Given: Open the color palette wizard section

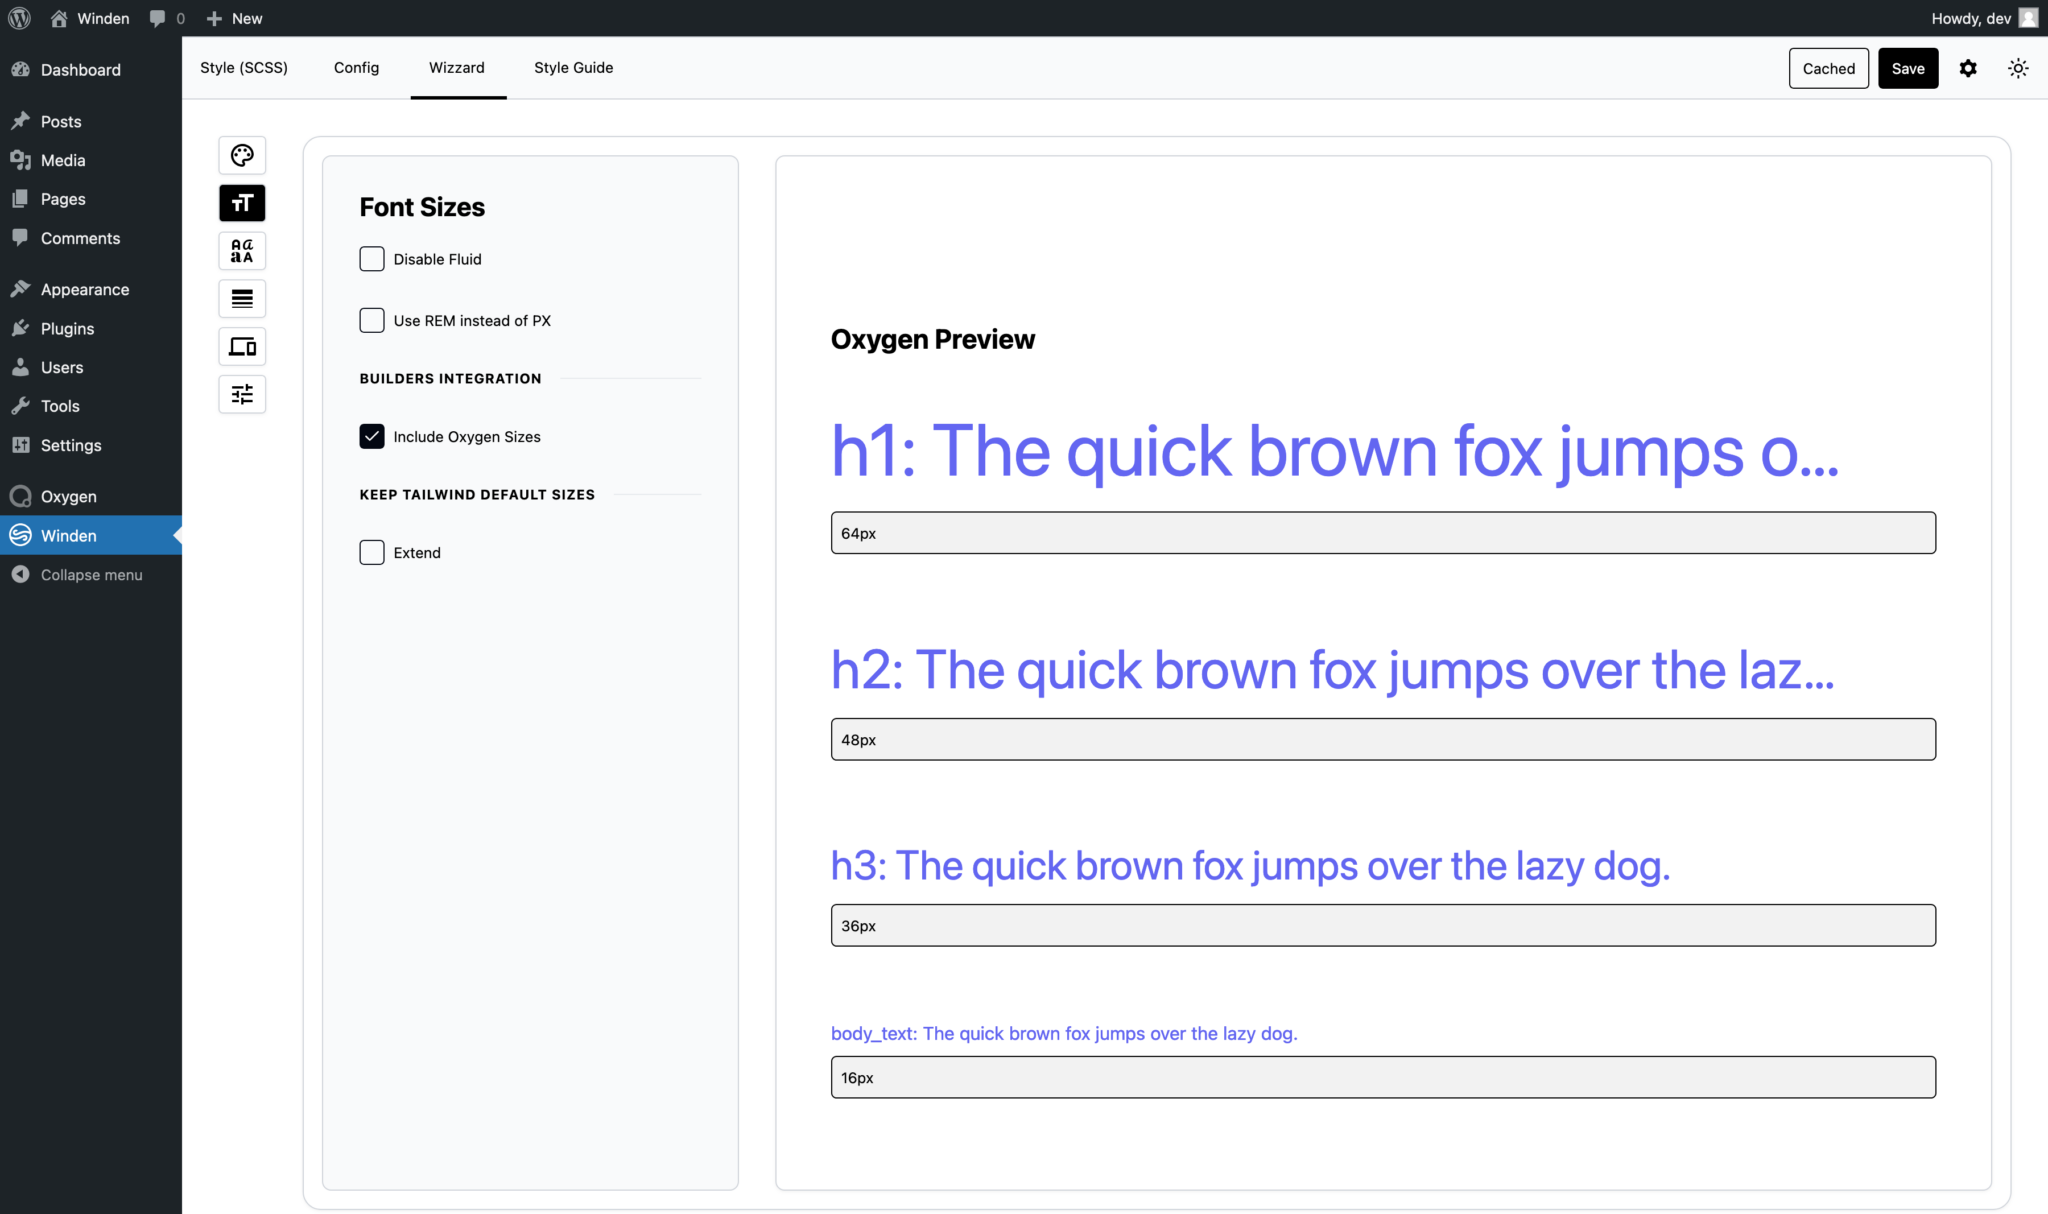Looking at the screenshot, I should 242,155.
